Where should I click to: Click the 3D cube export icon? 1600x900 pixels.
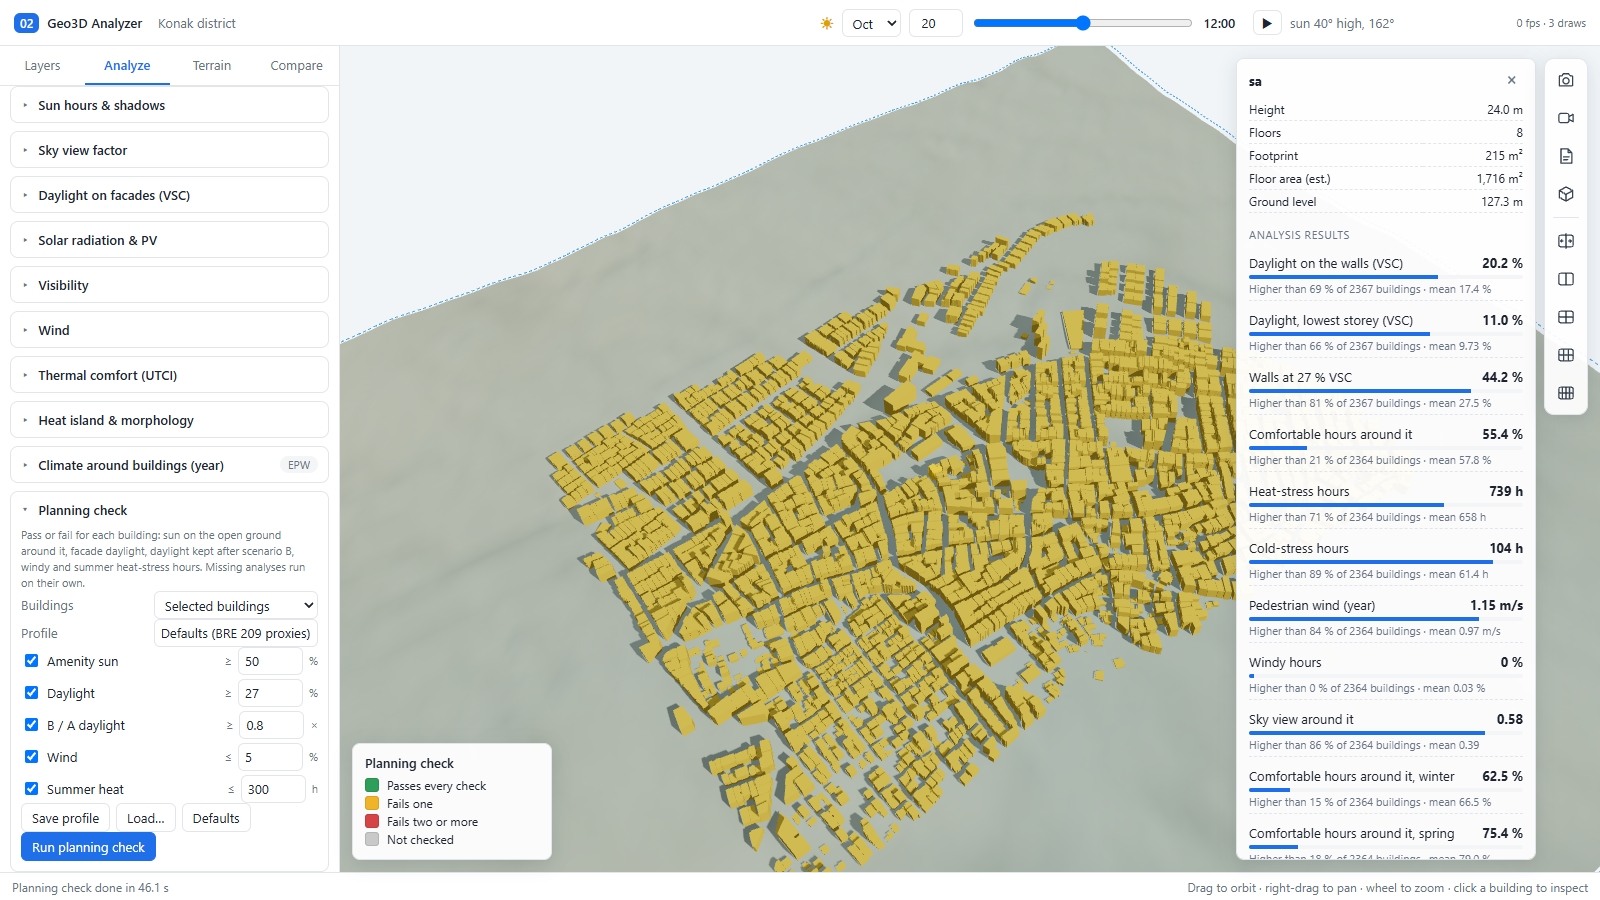click(1566, 194)
